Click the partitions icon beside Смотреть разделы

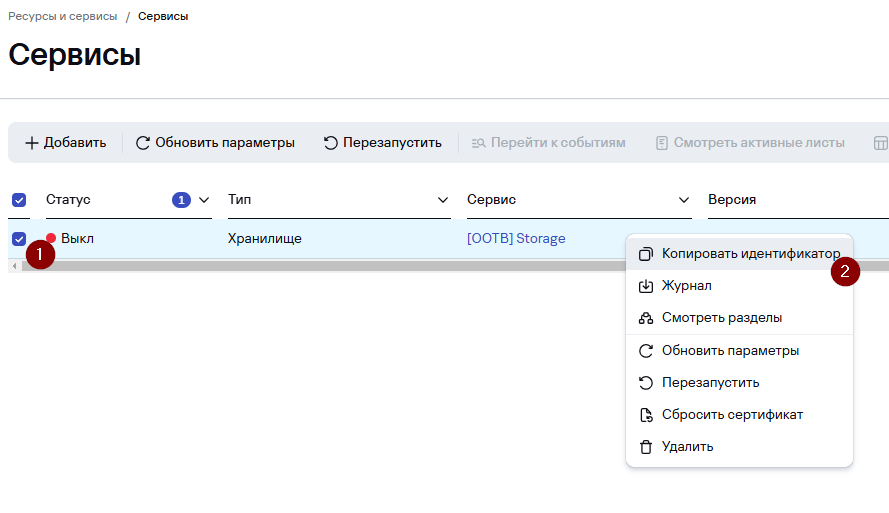(646, 318)
